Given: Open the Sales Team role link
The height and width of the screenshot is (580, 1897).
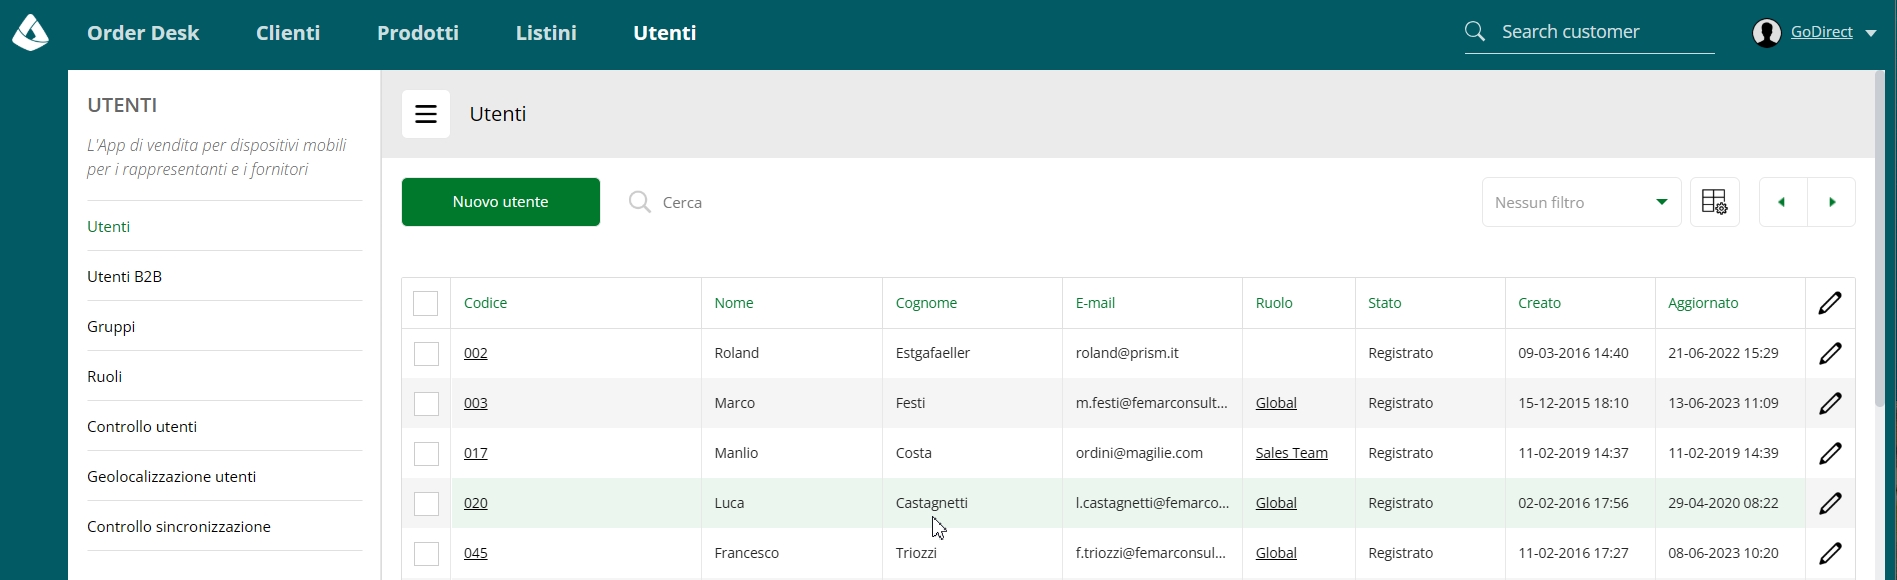Looking at the screenshot, I should [x=1292, y=453].
